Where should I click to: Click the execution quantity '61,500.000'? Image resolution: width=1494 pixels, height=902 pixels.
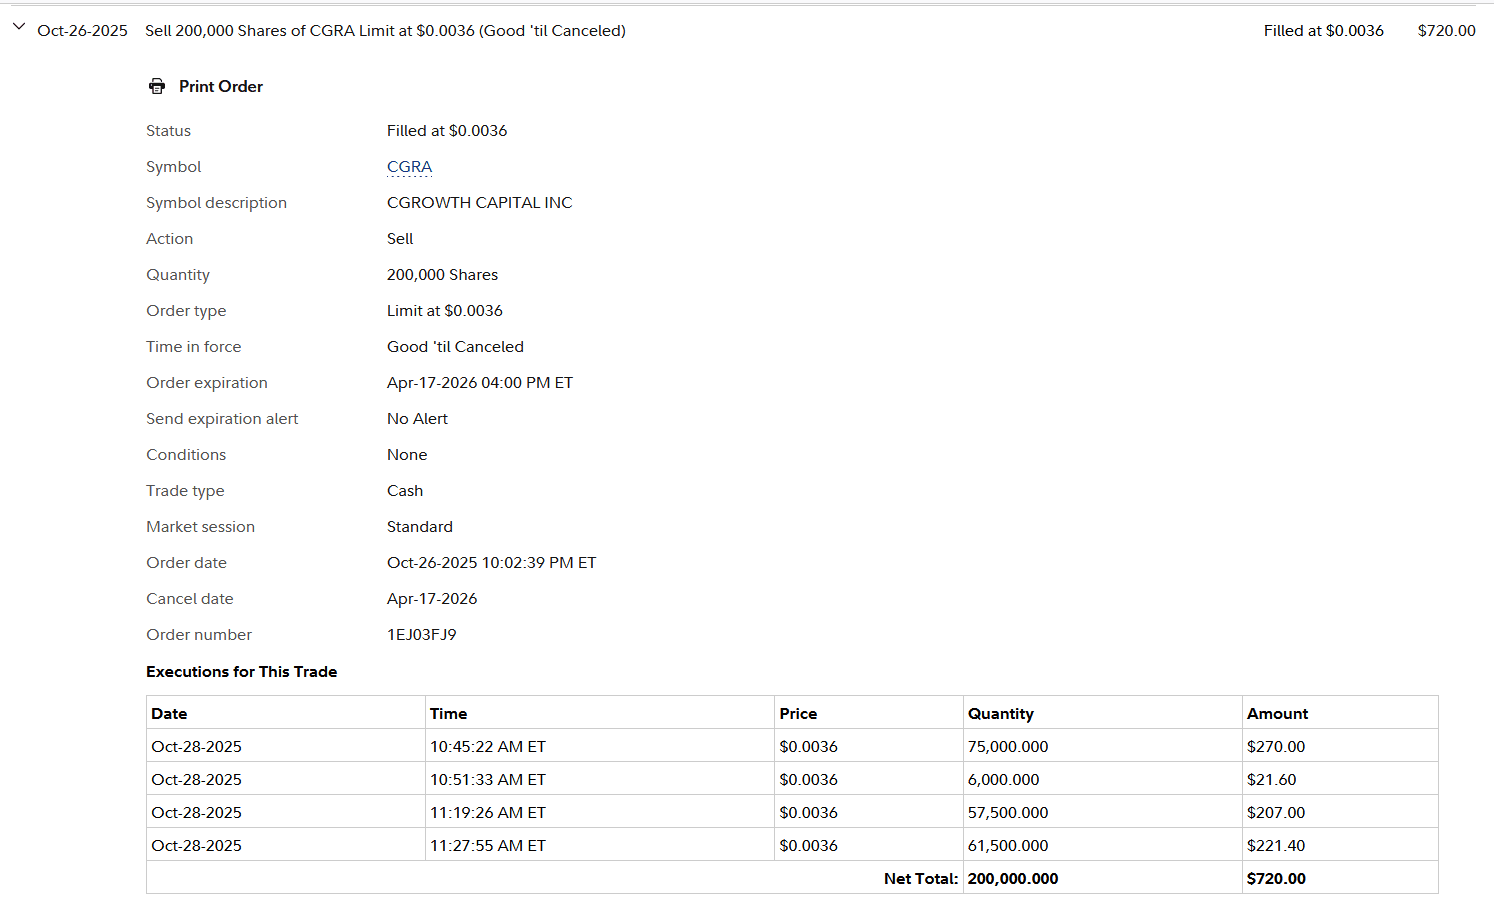coord(1008,846)
